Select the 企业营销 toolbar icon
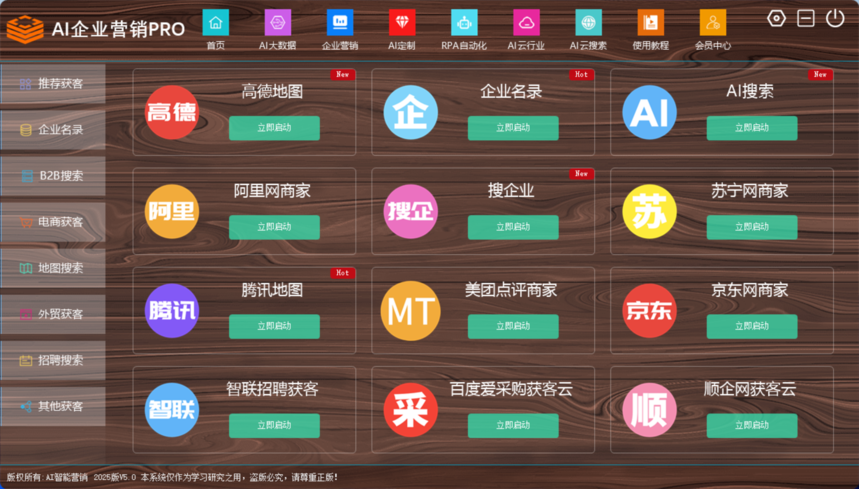The width and height of the screenshot is (859, 489). [x=340, y=22]
